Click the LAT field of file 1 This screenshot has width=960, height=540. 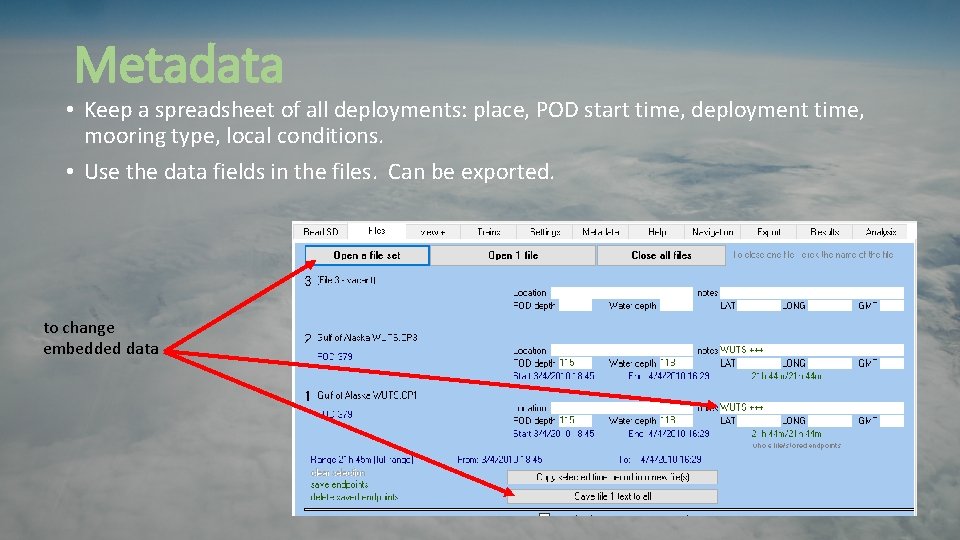click(759, 421)
